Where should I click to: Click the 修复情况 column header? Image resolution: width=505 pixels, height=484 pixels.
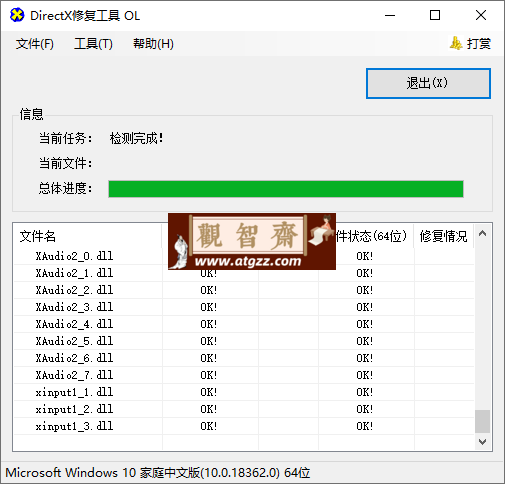tap(443, 236)
